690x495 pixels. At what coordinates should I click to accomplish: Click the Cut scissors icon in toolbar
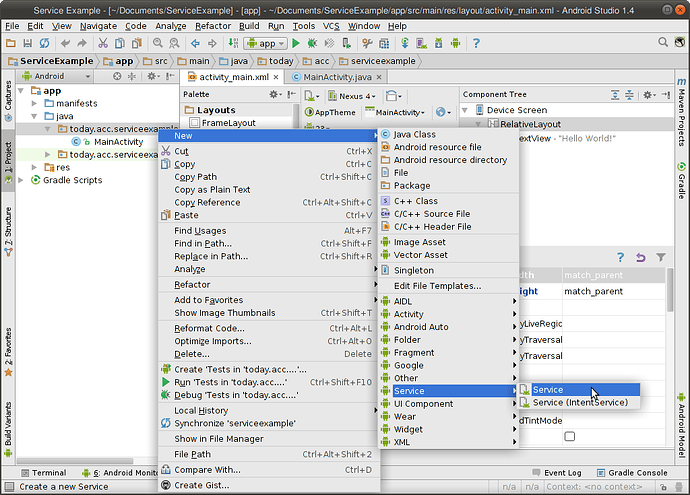[x=103, y=43]
